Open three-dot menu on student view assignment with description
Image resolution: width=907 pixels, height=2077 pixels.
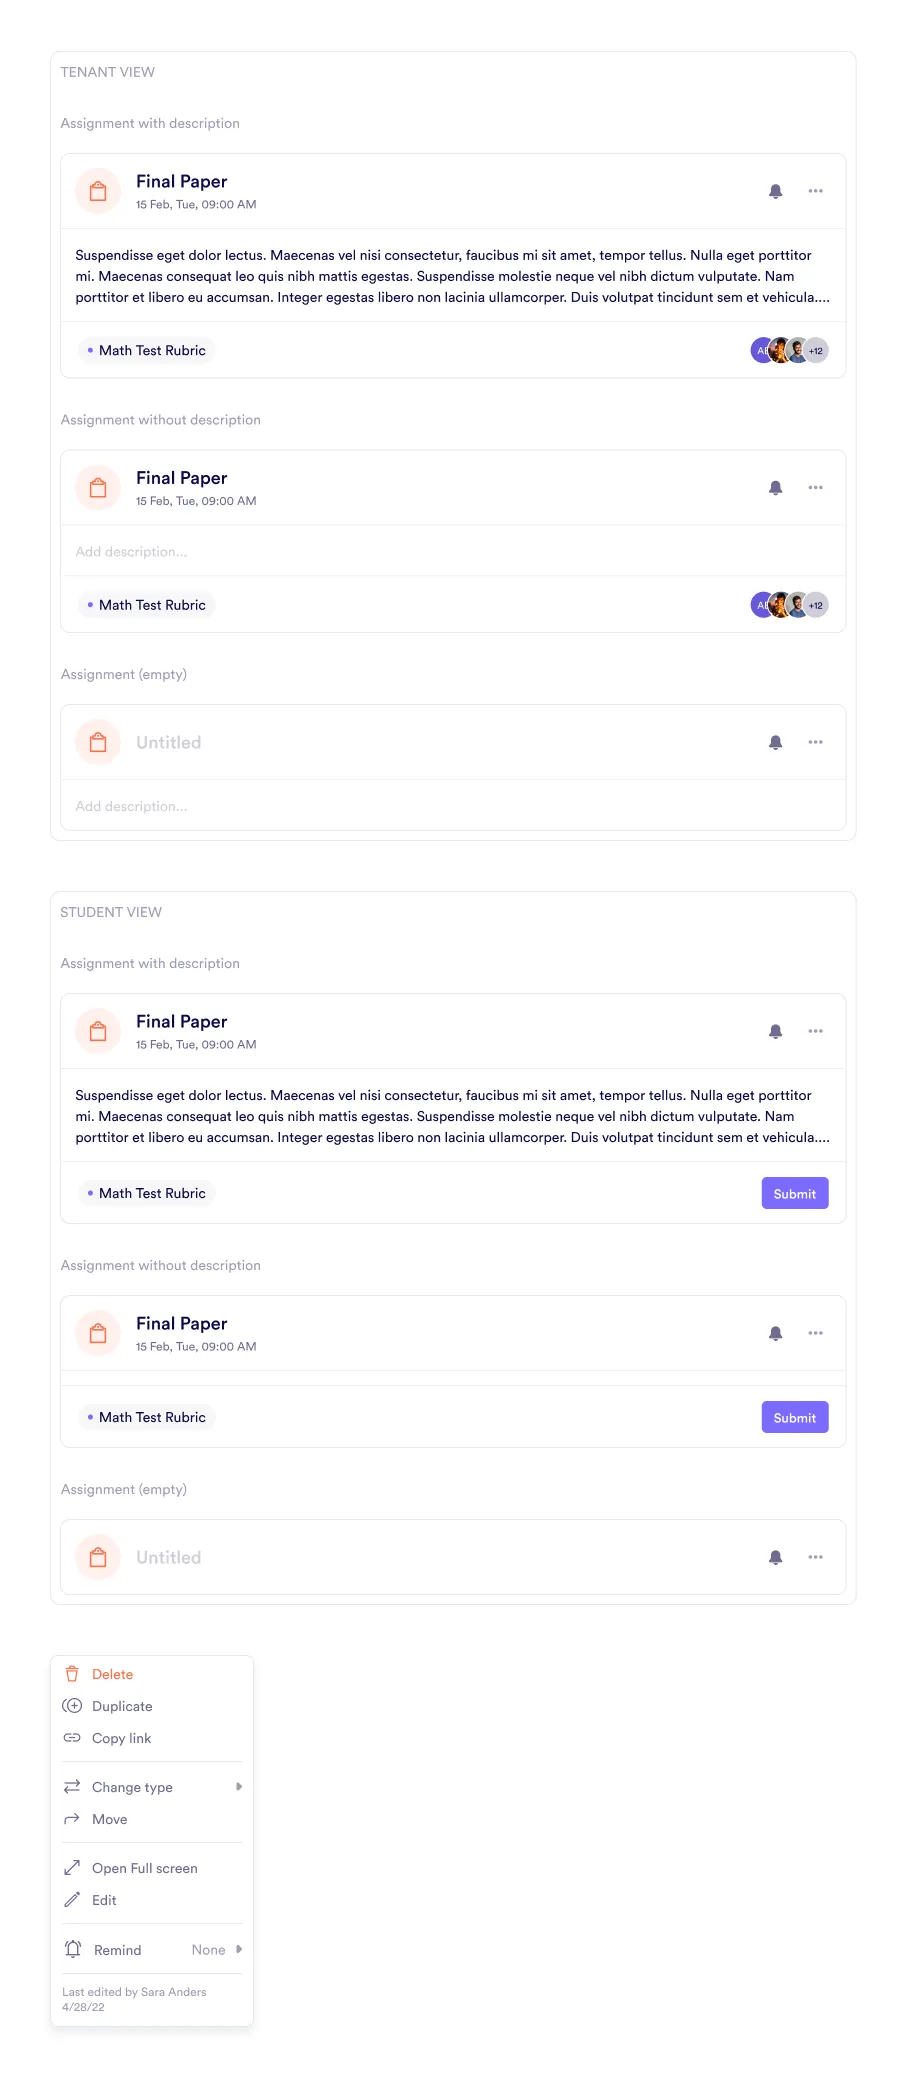click(816, 1031)
